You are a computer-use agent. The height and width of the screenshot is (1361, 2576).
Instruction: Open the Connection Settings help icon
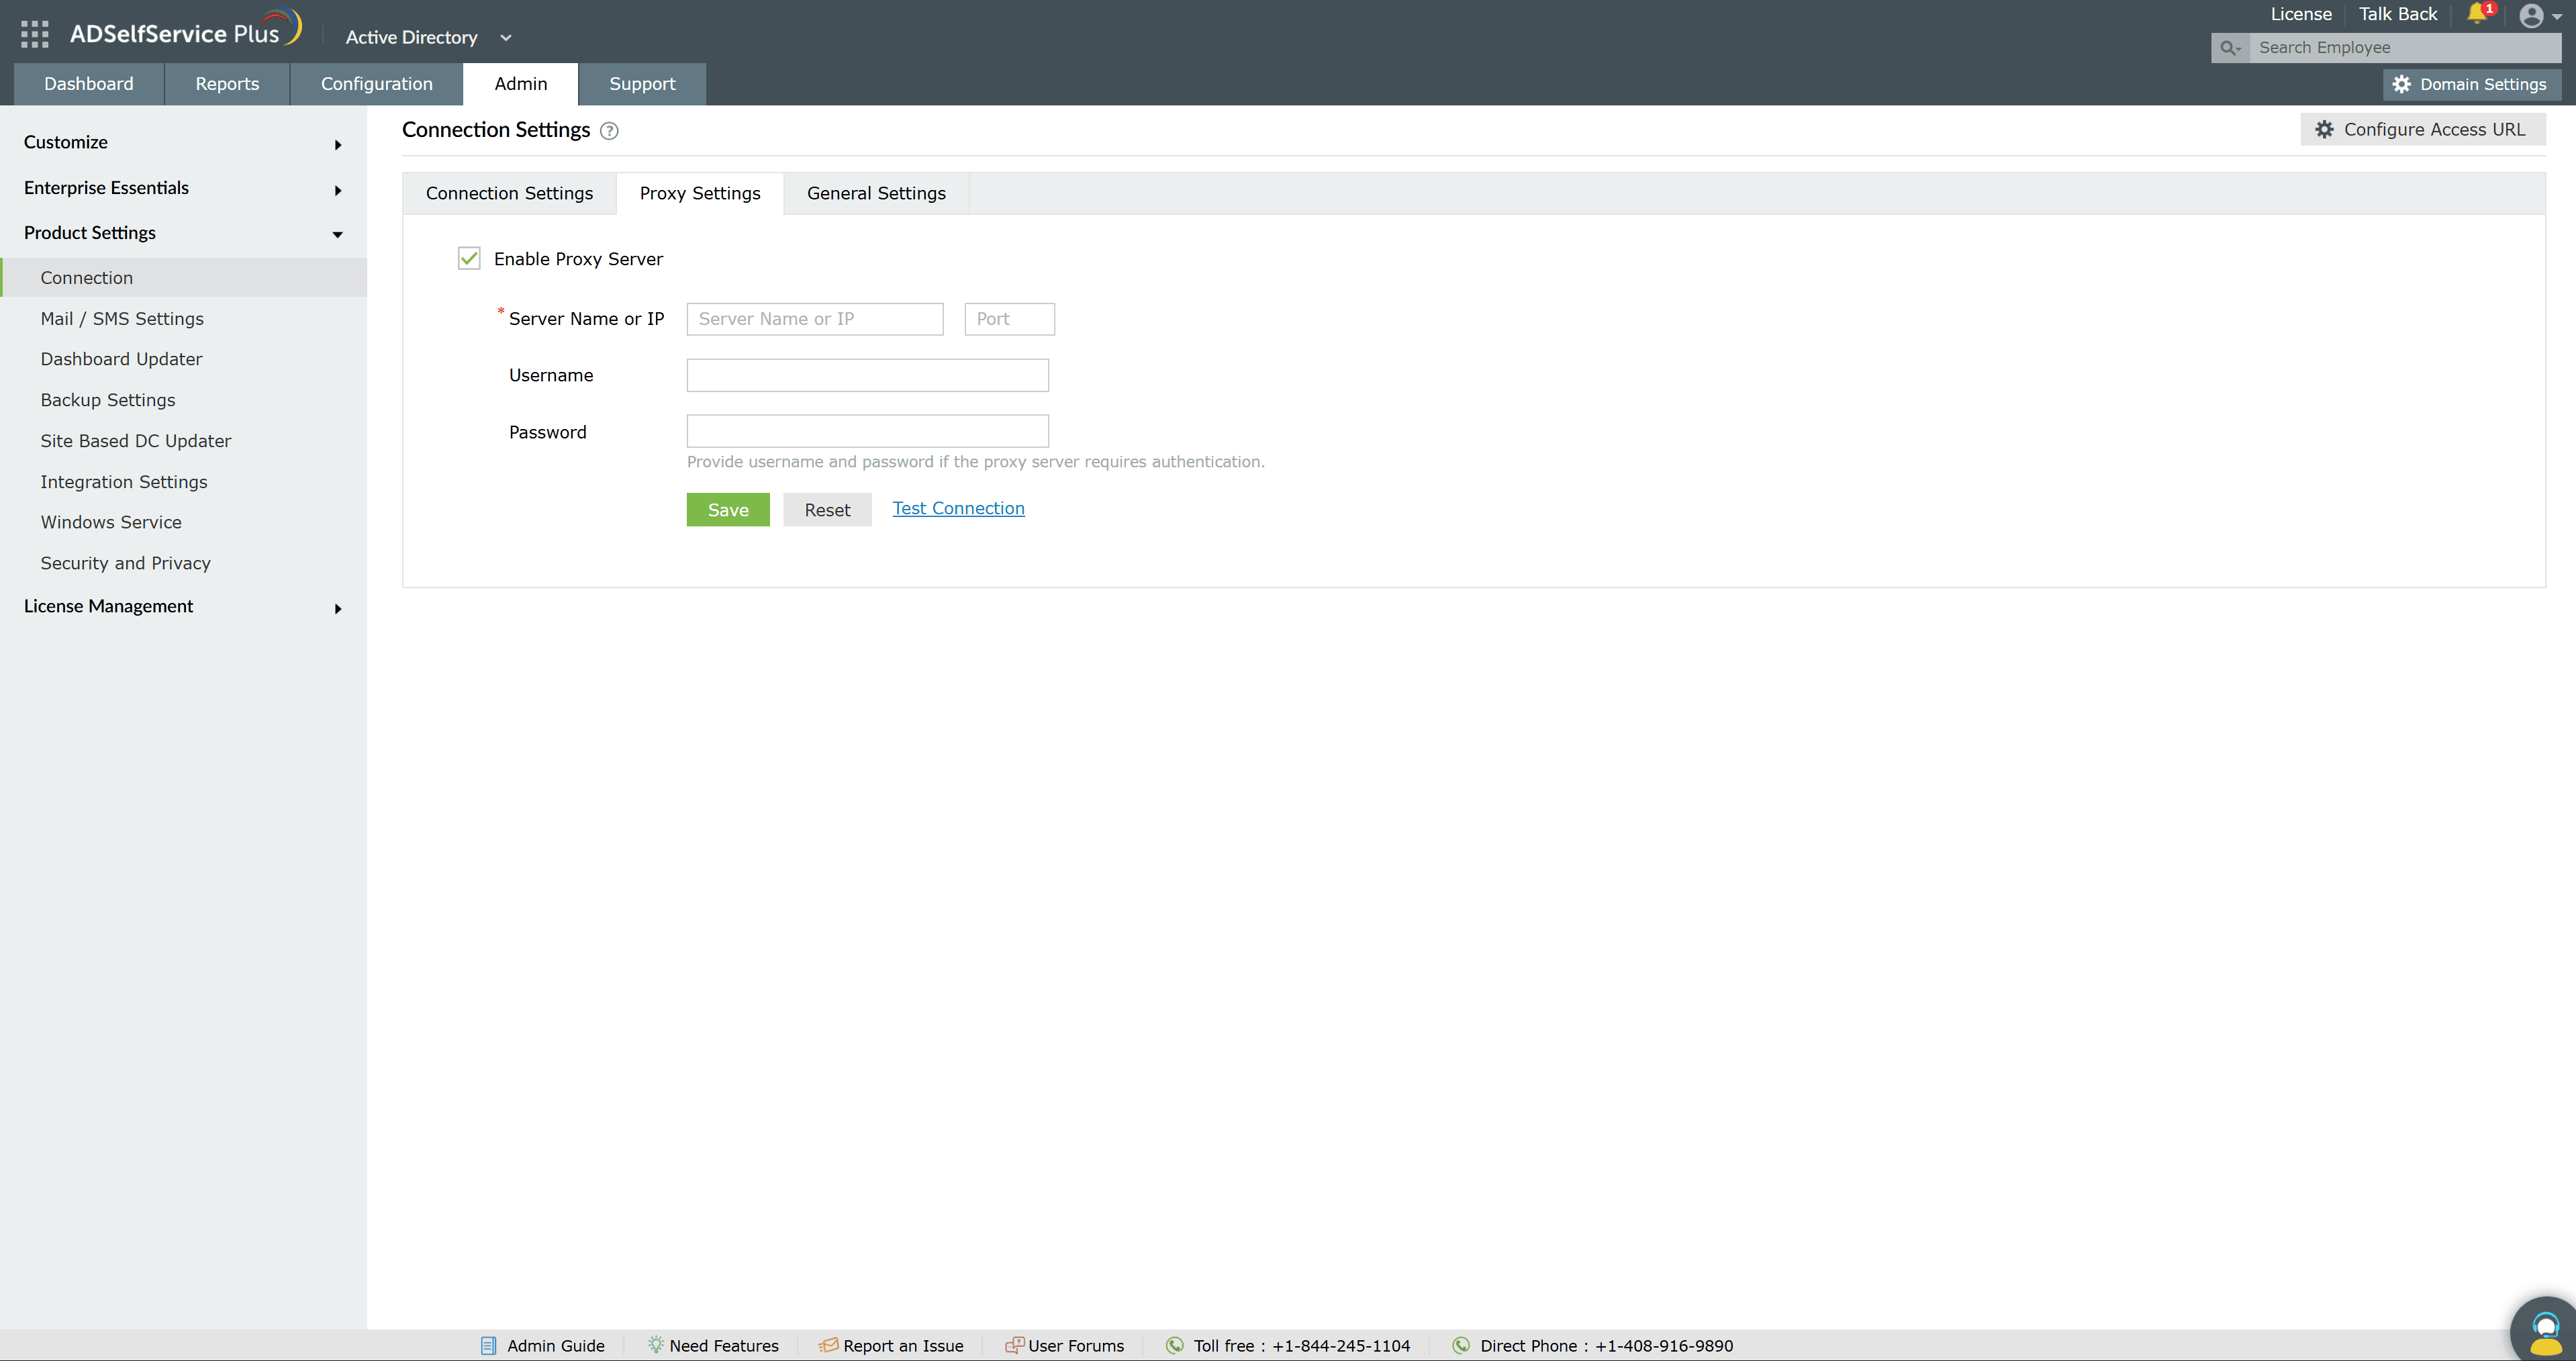(609, 131)
